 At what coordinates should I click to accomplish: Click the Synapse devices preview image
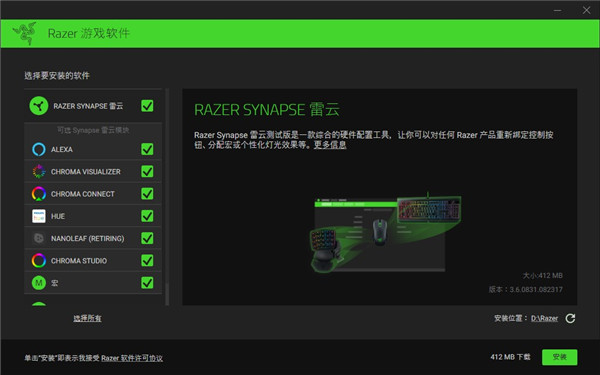point(386,233)
